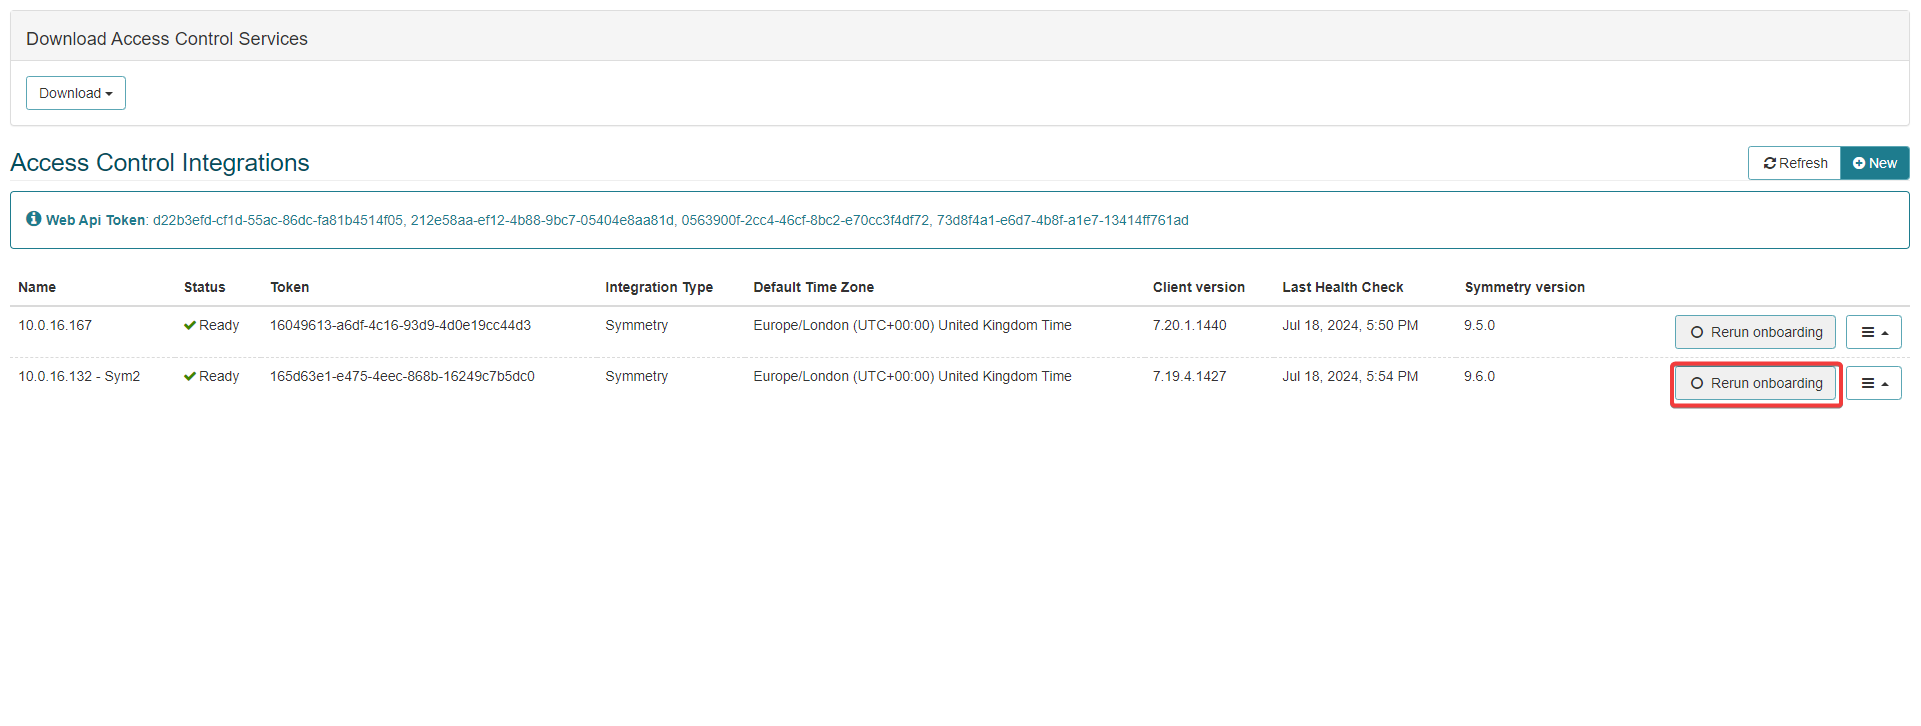Click the green Ready checkmark for 10.0.16.167
Image resolution: width=1921 pixels, height=726 pixels.
coord(190,325)
